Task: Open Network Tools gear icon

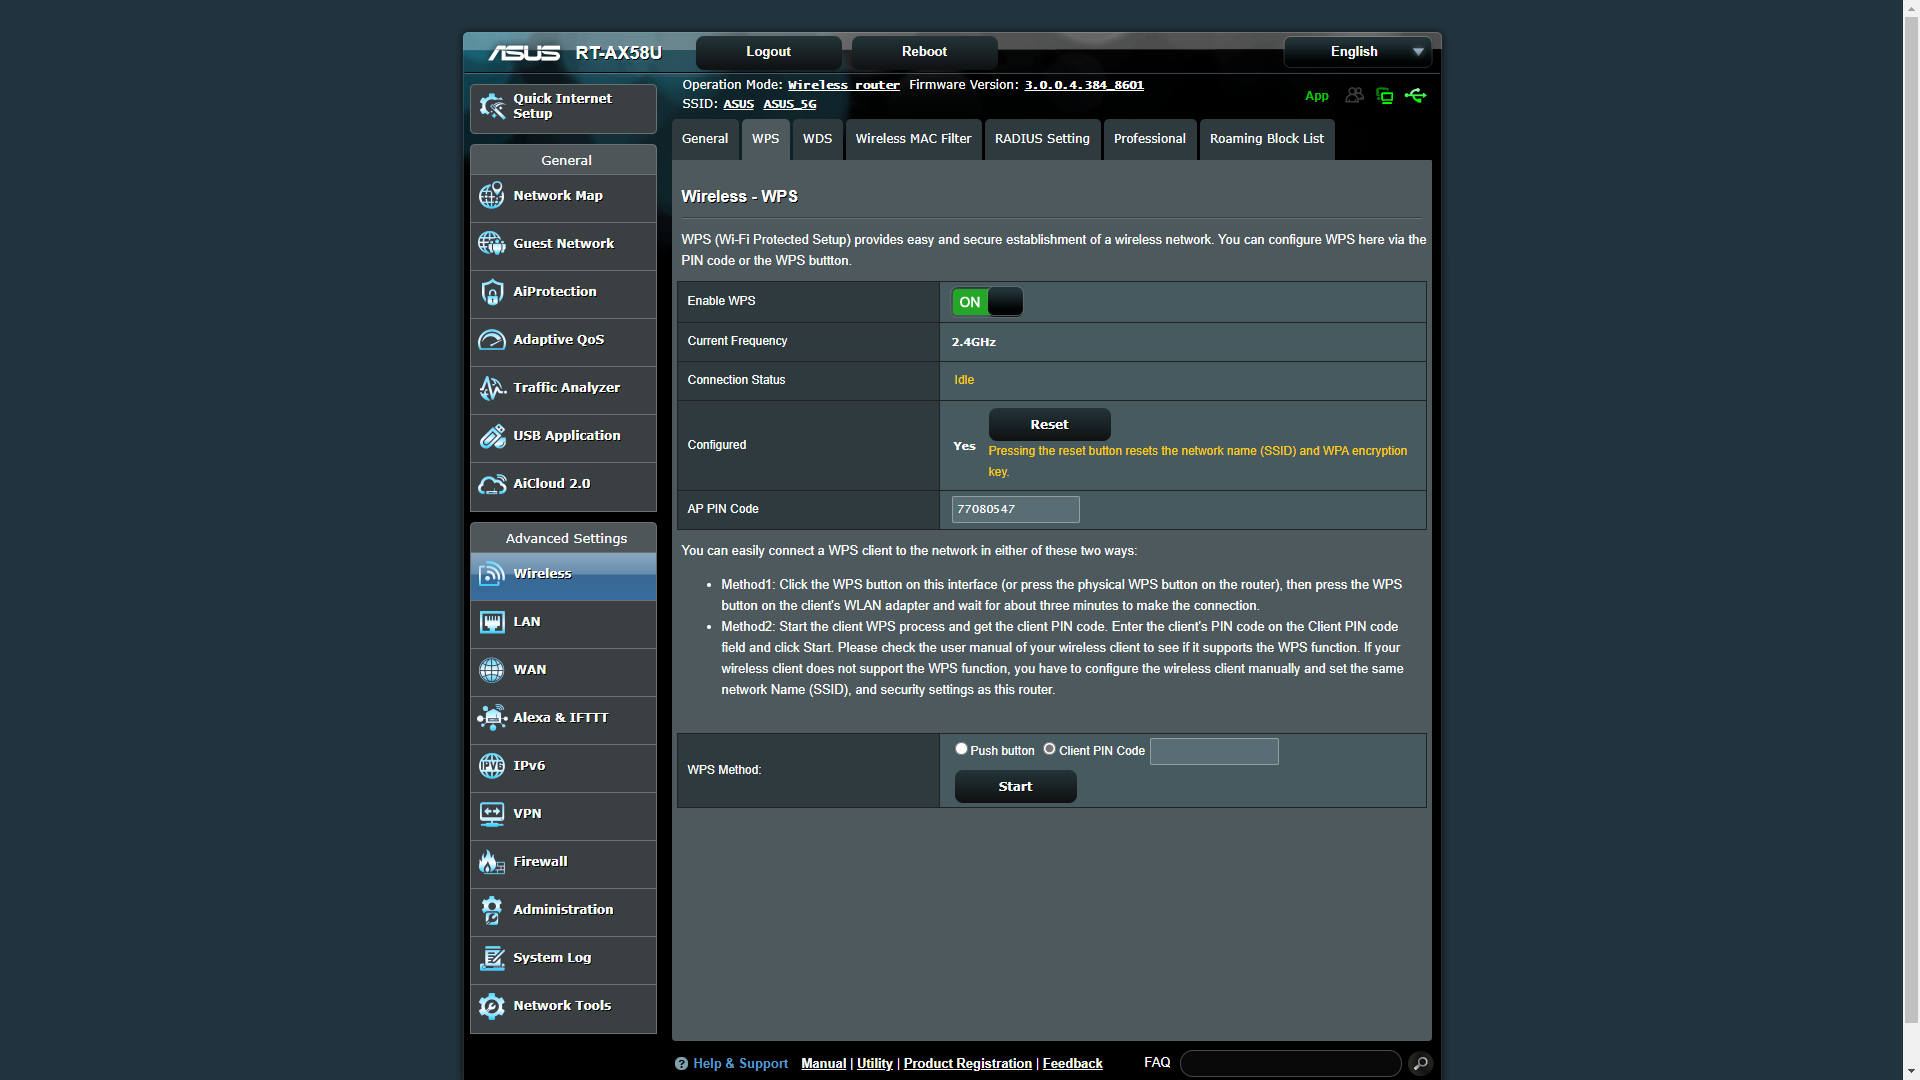Action: pyautogui.click(x=491, y=1006)
